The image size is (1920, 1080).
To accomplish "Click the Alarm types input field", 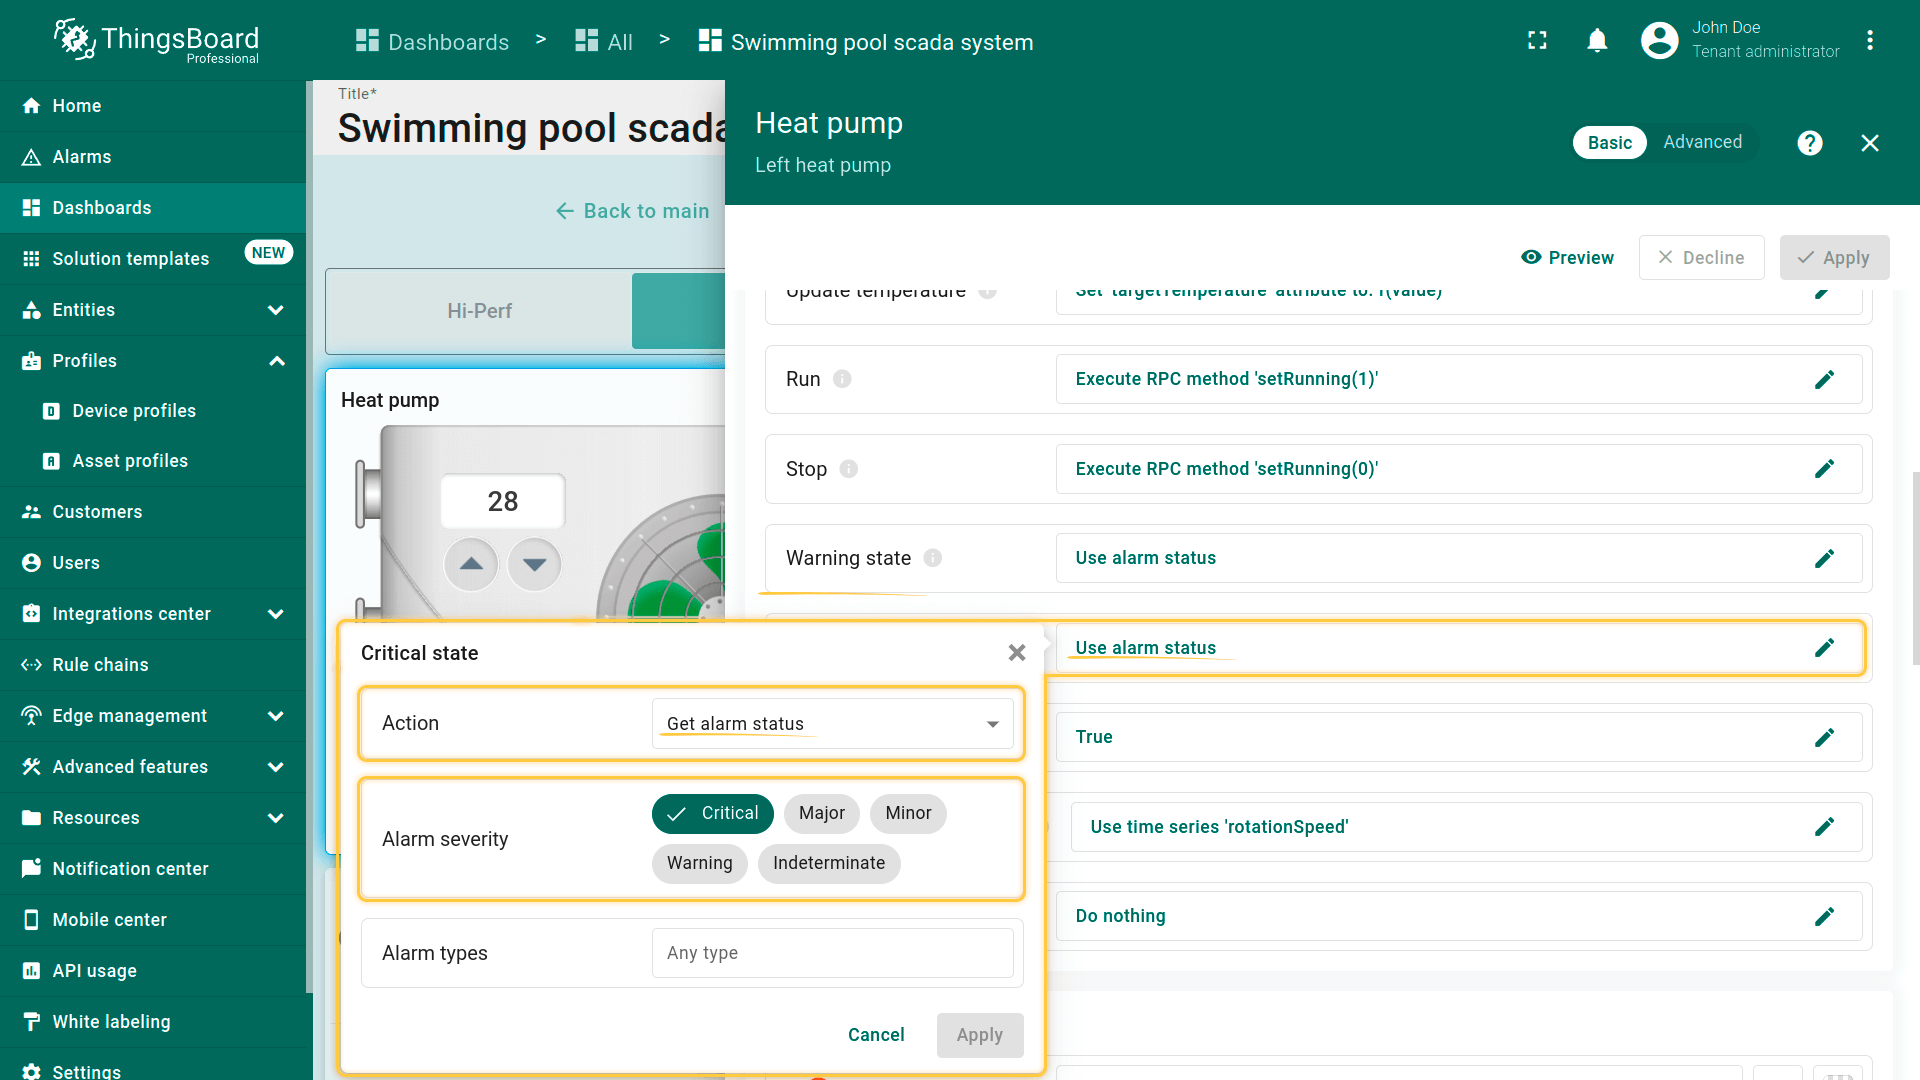I will tap(832, 953).
